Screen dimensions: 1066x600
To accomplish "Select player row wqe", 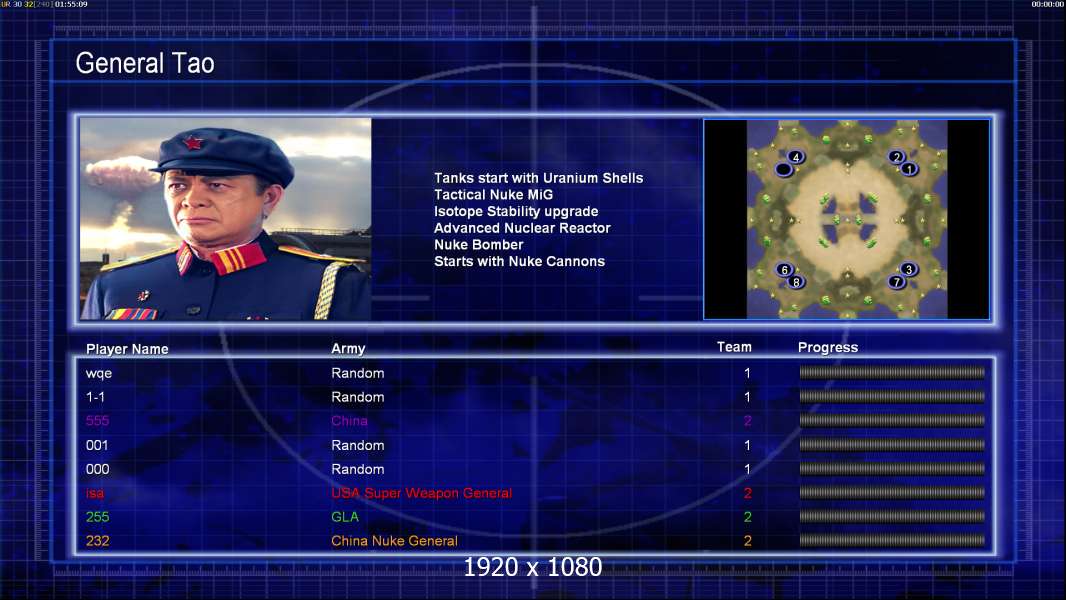I will (535, 372).
